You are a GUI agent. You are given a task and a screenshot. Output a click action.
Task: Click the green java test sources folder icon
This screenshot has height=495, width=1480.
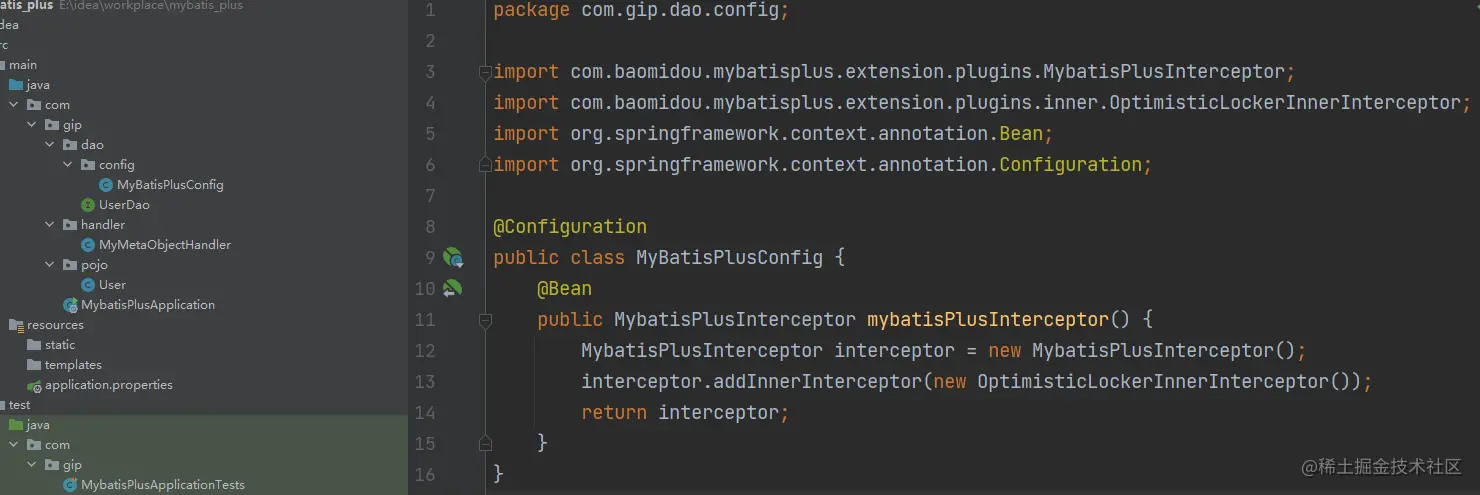tap(16, 425)
